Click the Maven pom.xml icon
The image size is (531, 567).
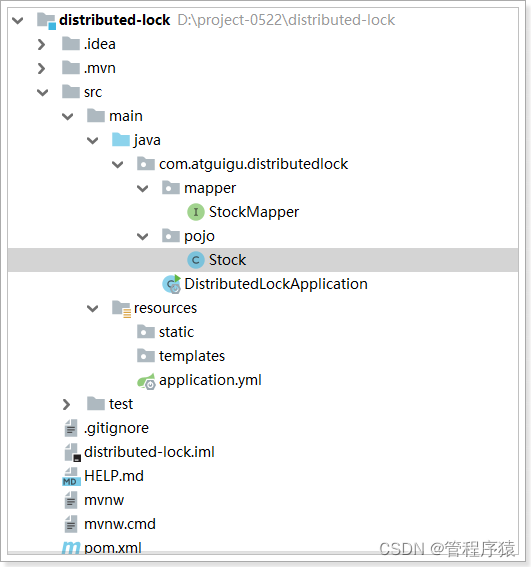pos(71,548)
